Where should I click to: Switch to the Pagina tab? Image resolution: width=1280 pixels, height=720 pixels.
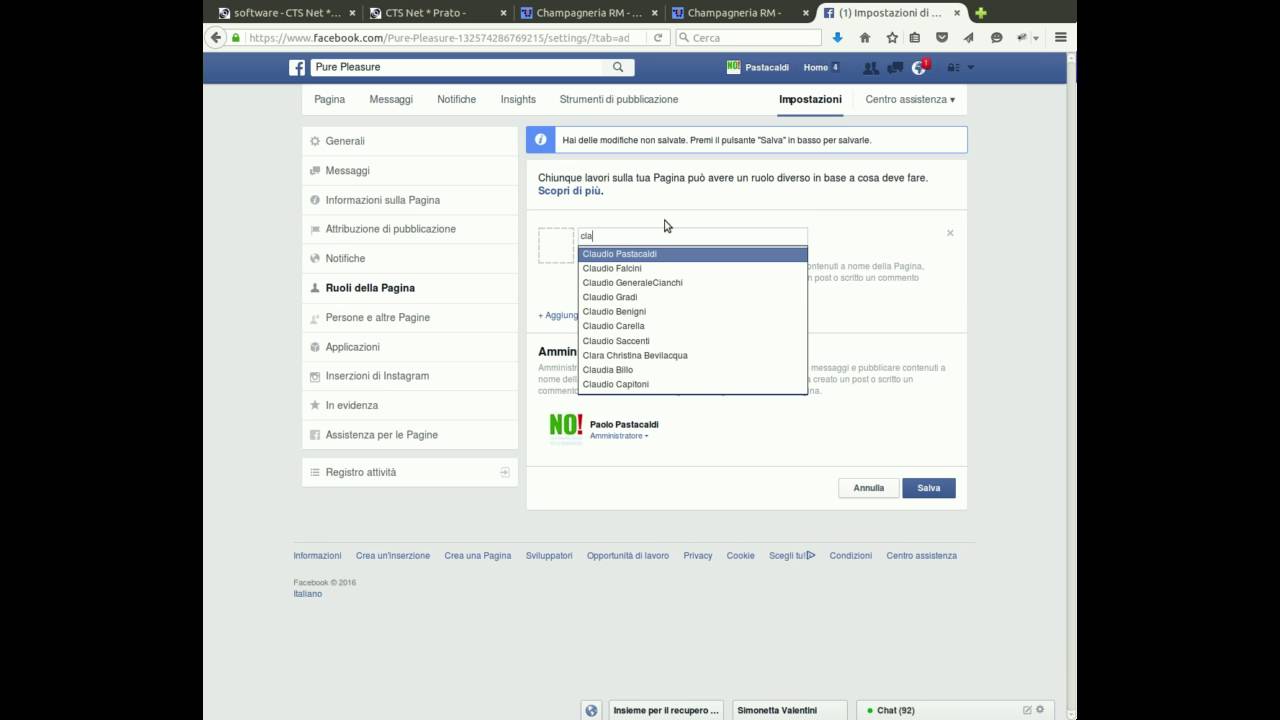(x=329, y=99)
